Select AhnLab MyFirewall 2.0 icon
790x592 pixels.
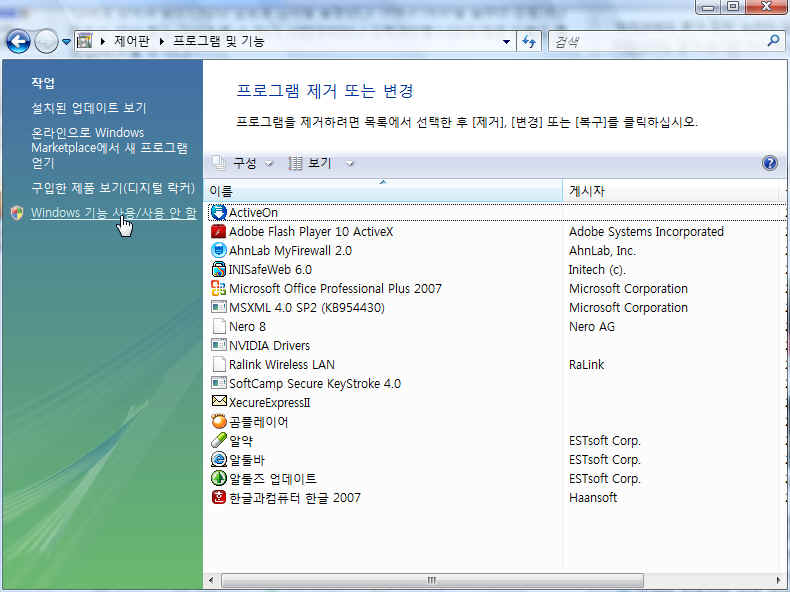tap(218, 250)
